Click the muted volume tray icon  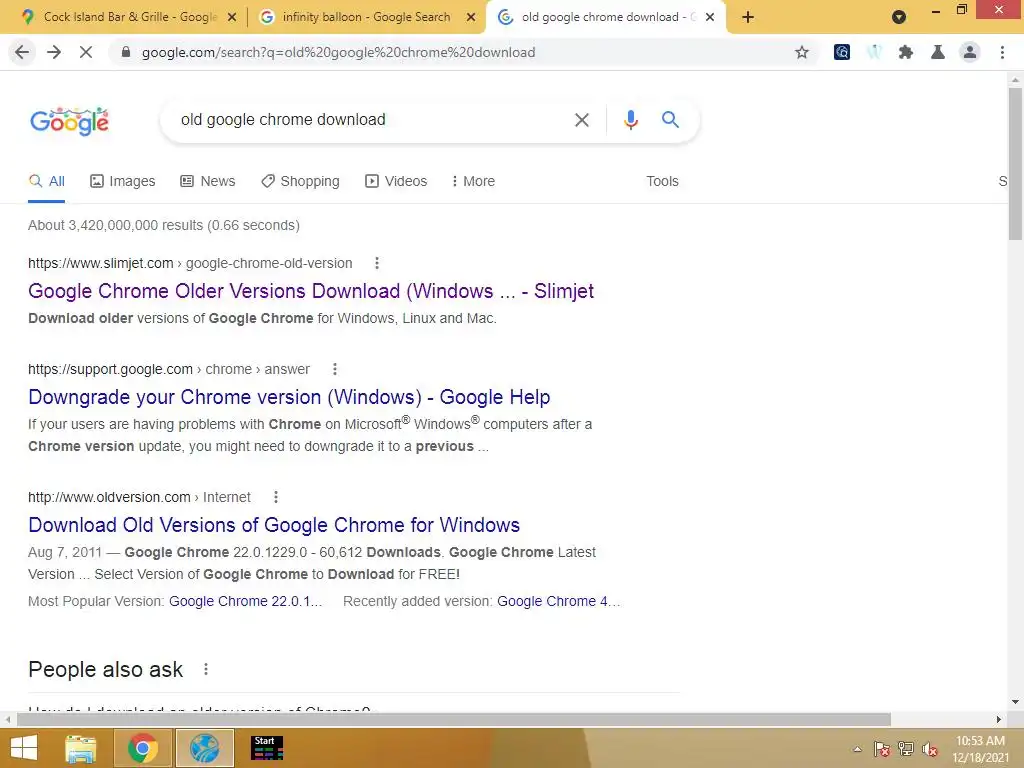[930, 749]
